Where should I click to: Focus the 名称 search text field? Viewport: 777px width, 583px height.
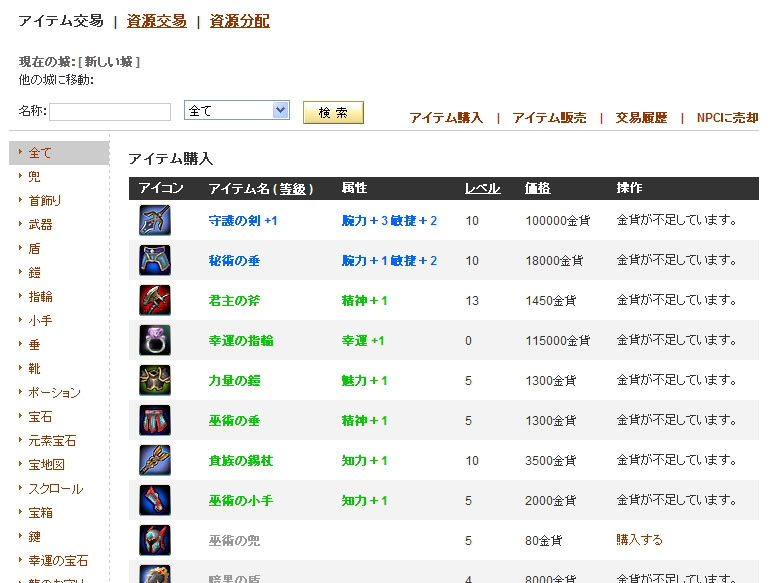pyautogui.click(x=110, y=112)
